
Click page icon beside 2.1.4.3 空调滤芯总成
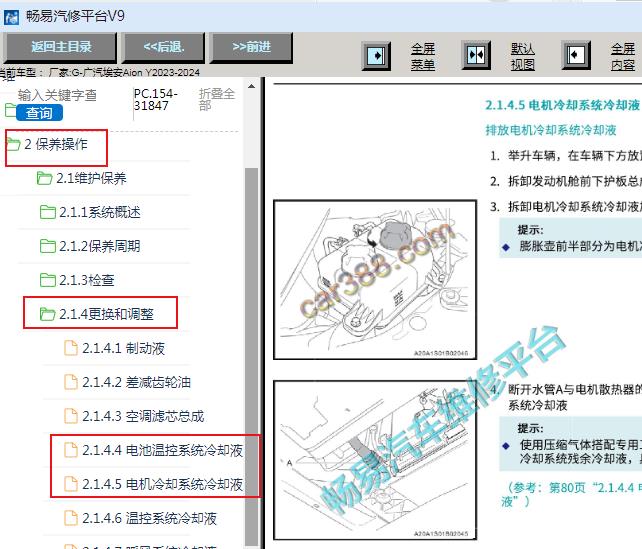point(71,416)
